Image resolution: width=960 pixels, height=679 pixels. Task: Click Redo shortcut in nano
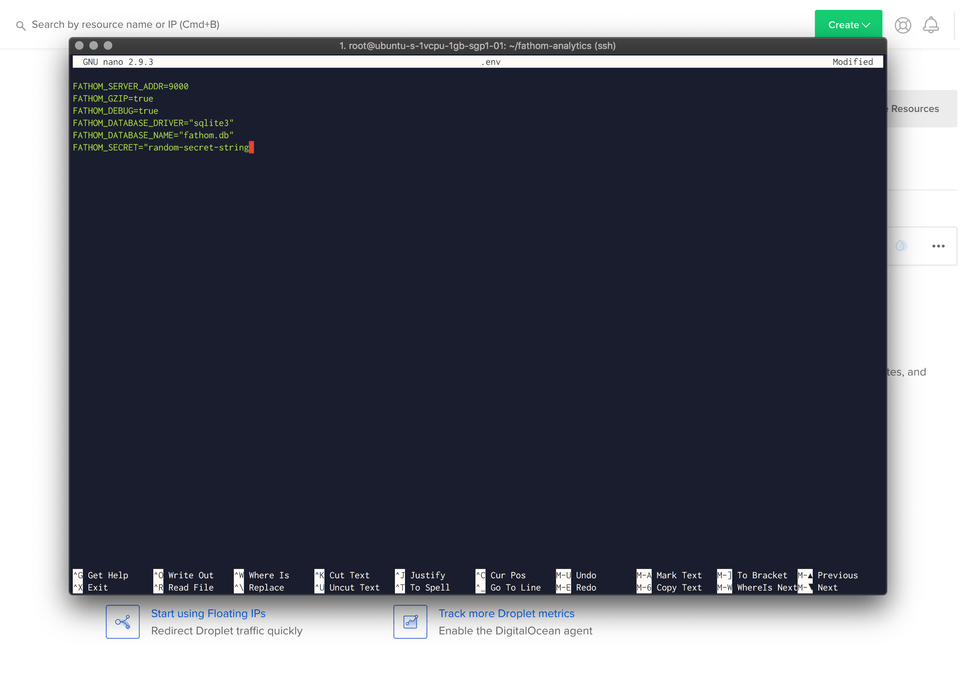coord(576,588)
